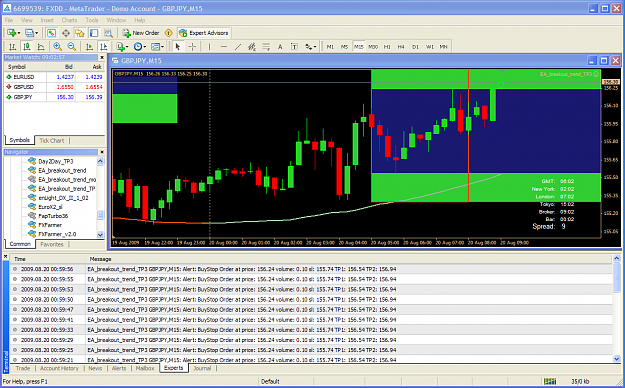Select the Text Label tool

[x=294, y=47]
